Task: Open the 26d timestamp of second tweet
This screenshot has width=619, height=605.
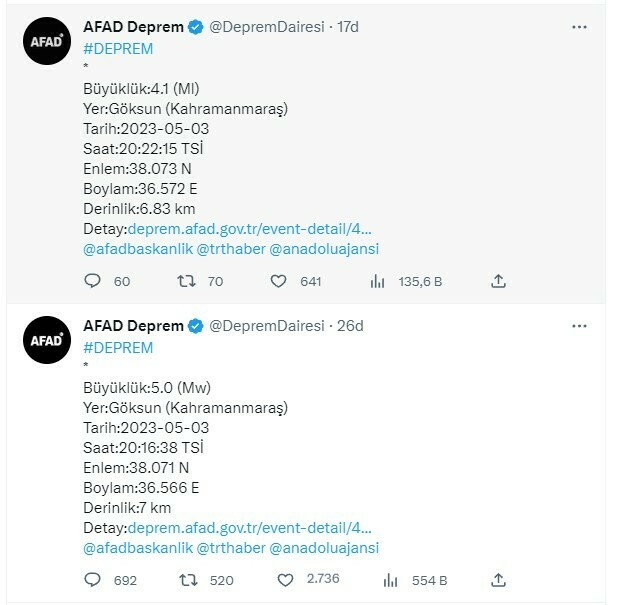Action: pyautogui.click(x=350, y=326)
